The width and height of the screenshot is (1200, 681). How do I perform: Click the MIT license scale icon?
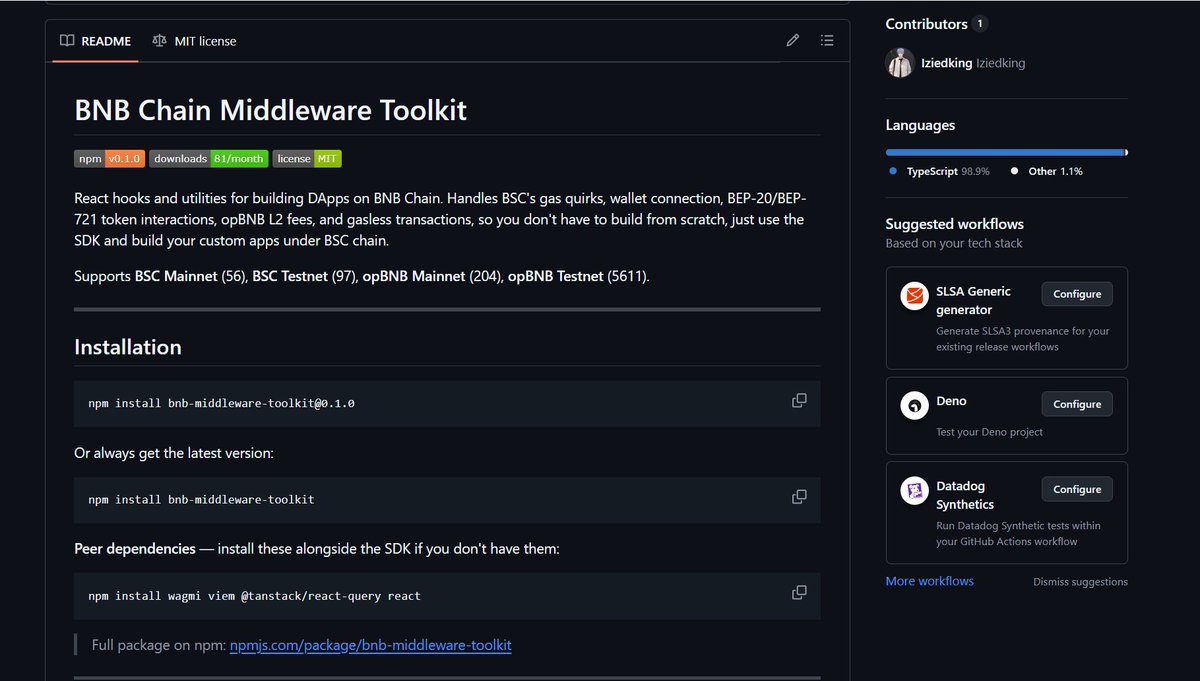[160, 41]
